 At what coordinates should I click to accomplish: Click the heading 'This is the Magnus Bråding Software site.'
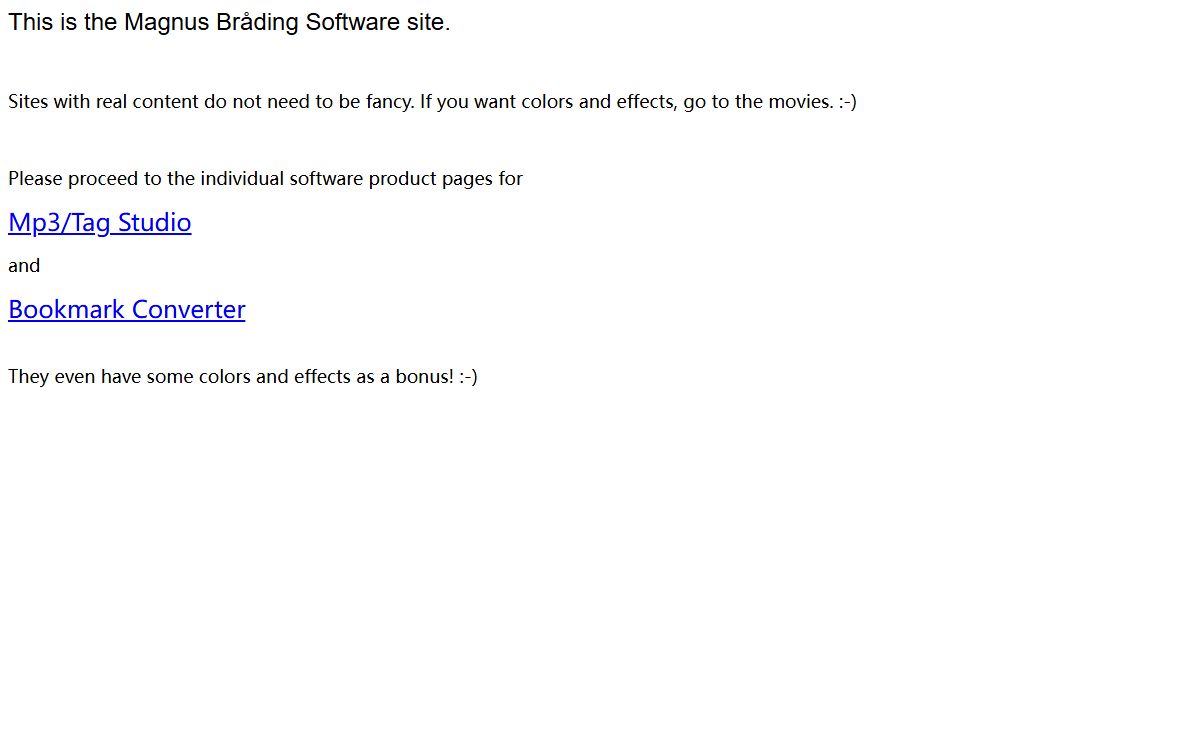click(229, 22)
